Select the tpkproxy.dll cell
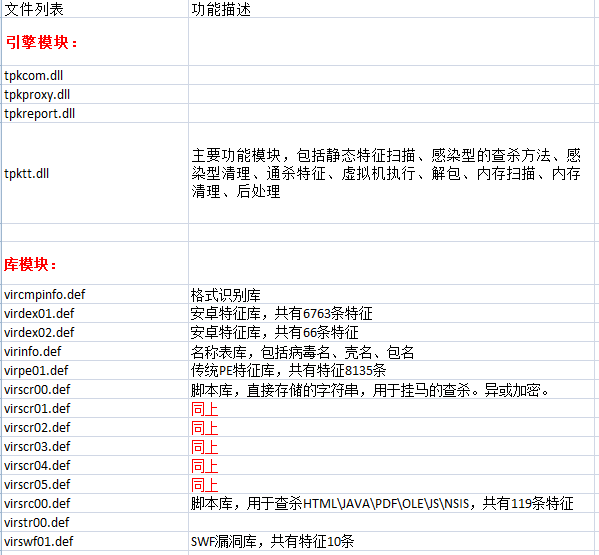The height and width of the screenshot is (555, 599). pos(95,94)
